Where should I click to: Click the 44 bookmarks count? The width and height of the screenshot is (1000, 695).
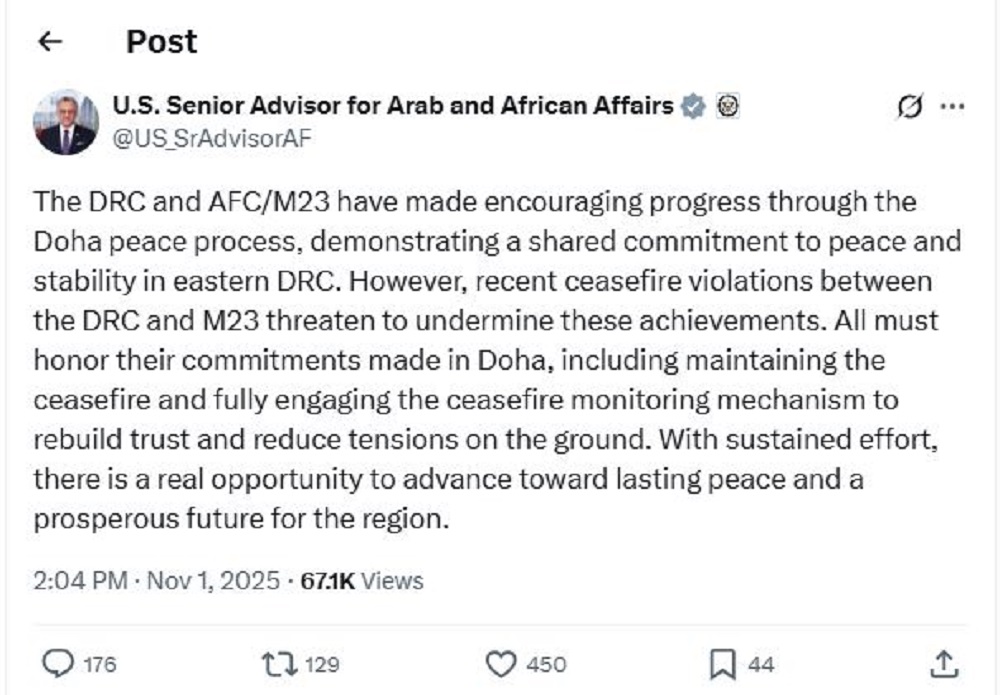click(x=761, y=664)
